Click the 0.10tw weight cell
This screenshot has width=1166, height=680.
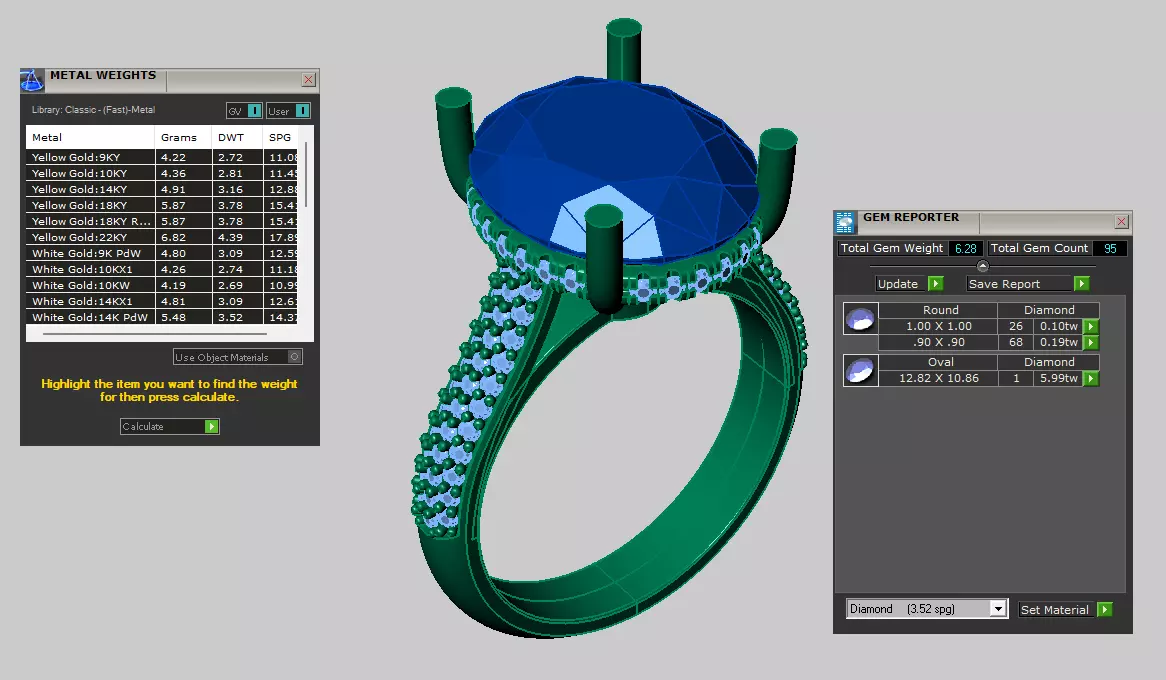coord(1058,326)
